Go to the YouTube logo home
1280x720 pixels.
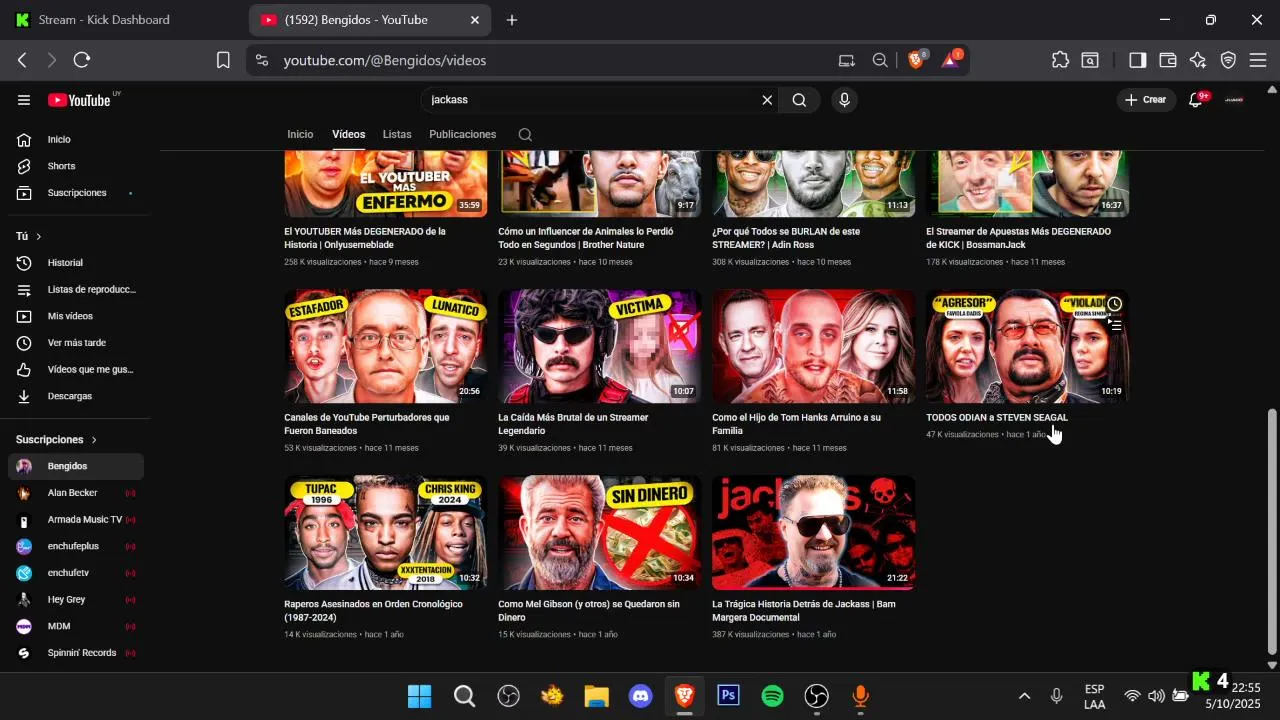[80, 100]
